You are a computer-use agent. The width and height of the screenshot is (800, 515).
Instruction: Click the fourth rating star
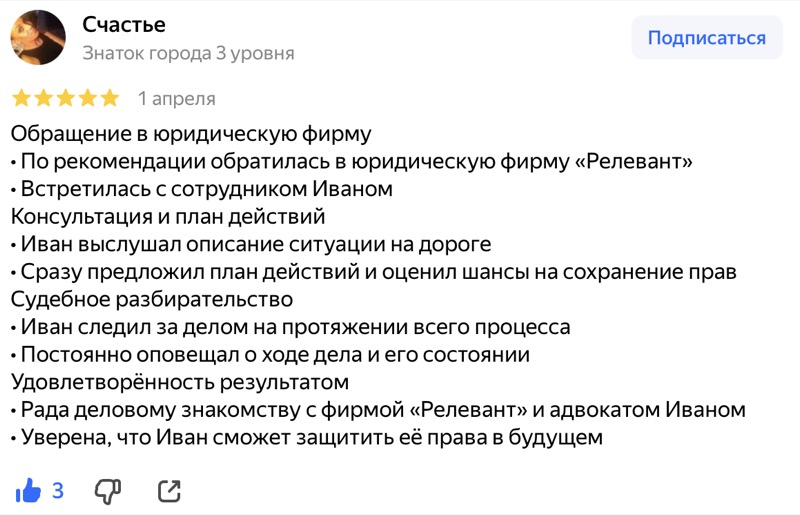tap(87, 98)
